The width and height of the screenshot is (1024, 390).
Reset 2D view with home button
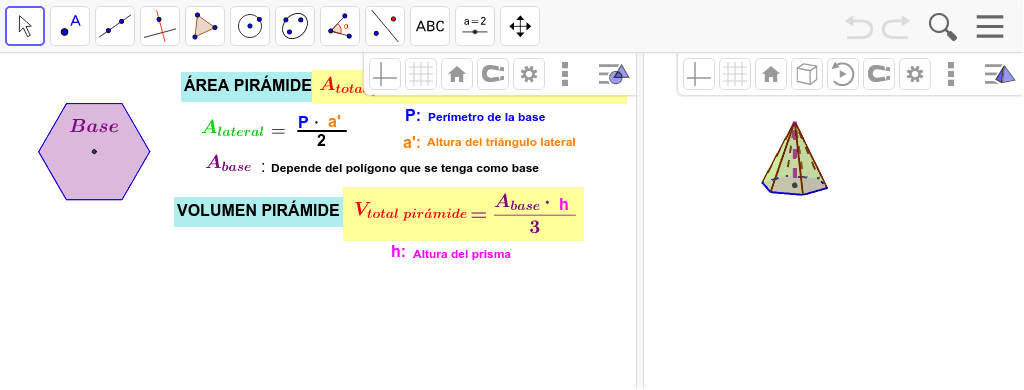456,74
